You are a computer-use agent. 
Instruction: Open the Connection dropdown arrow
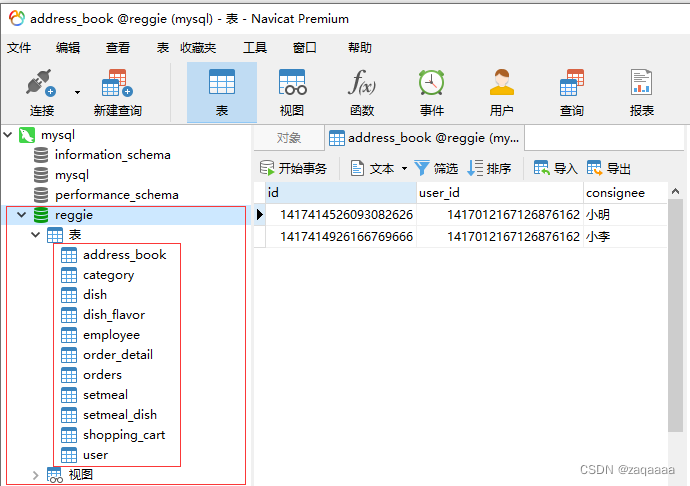pyautogui.click(x=77, y=92)
